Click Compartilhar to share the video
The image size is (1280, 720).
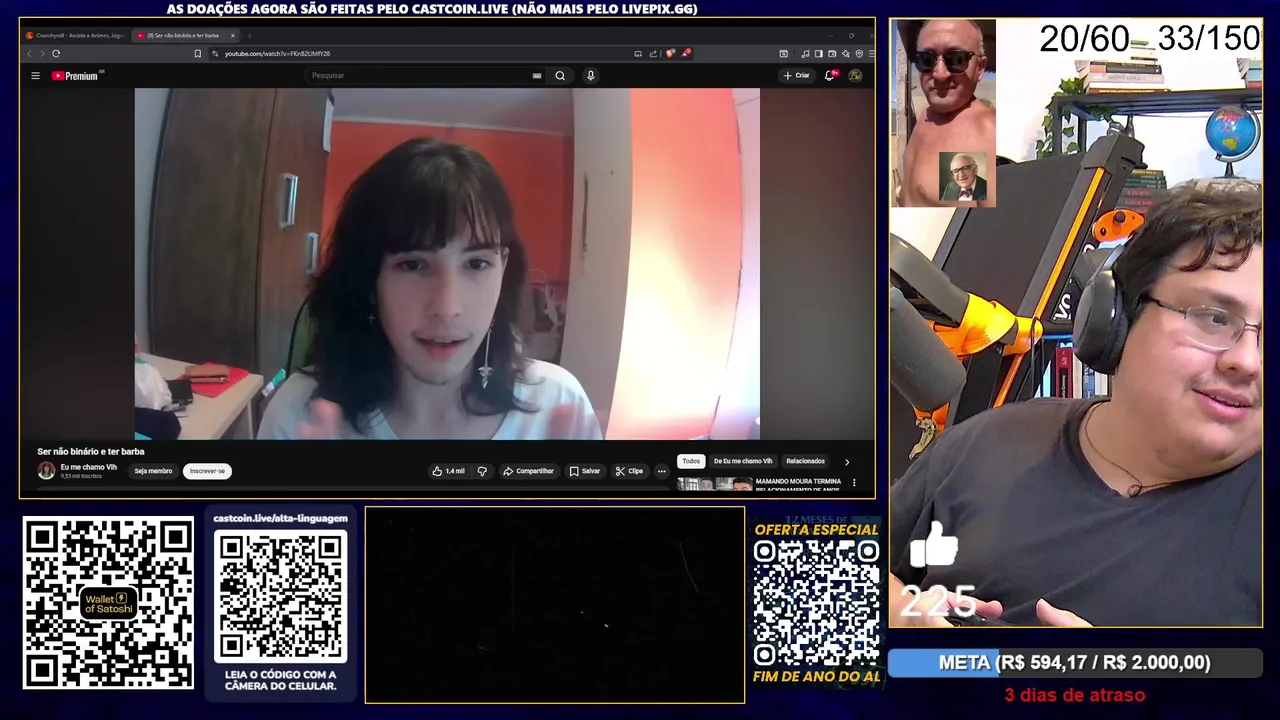528,471
